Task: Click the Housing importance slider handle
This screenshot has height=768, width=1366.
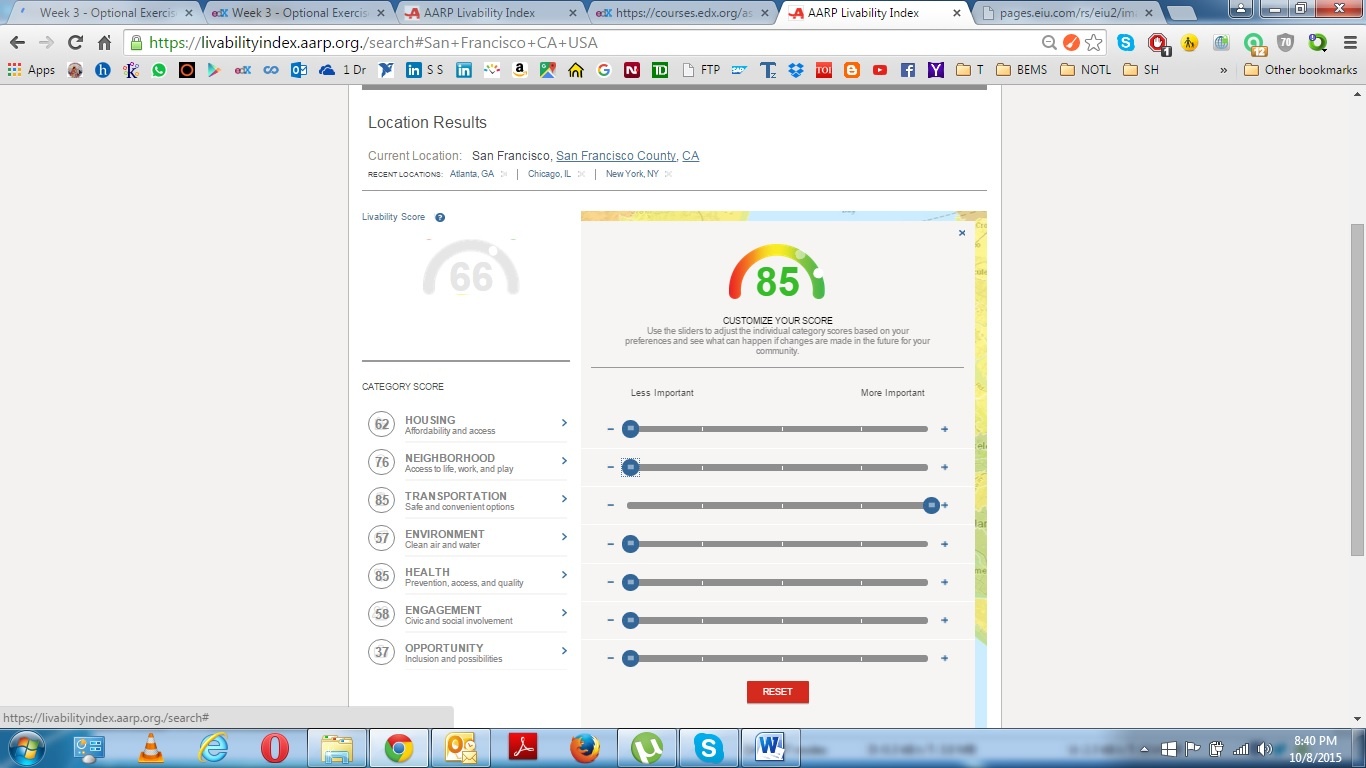Action: coord(630,429)
